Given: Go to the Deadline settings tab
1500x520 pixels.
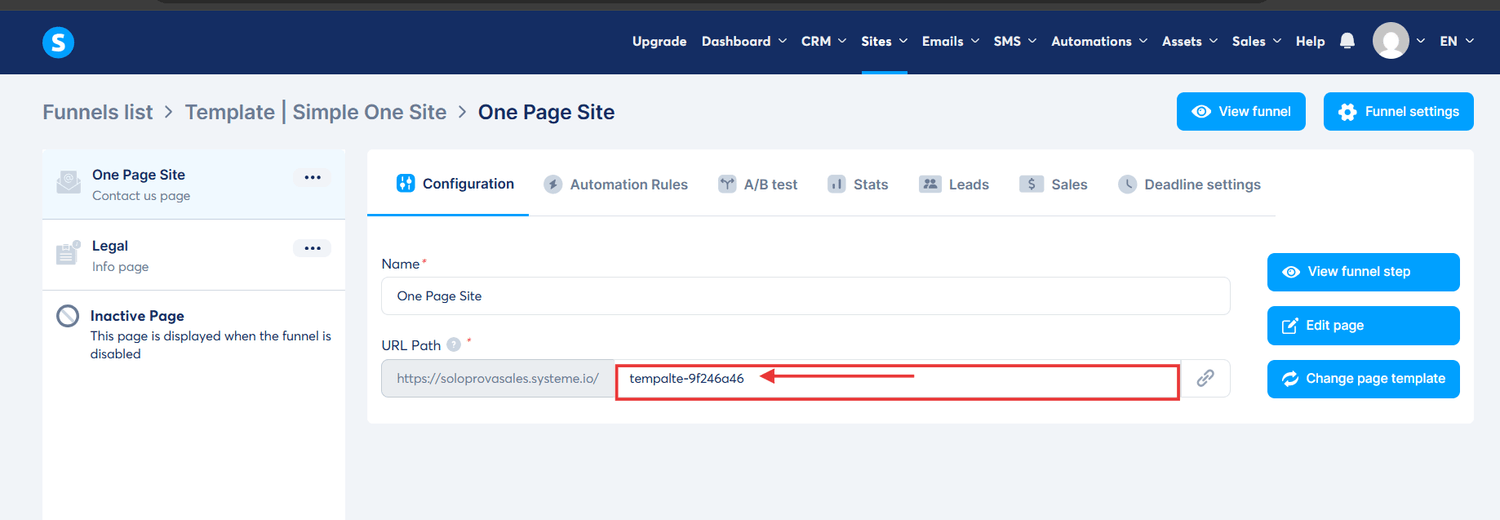Looking at the screenshot, I should point(1190,184).
